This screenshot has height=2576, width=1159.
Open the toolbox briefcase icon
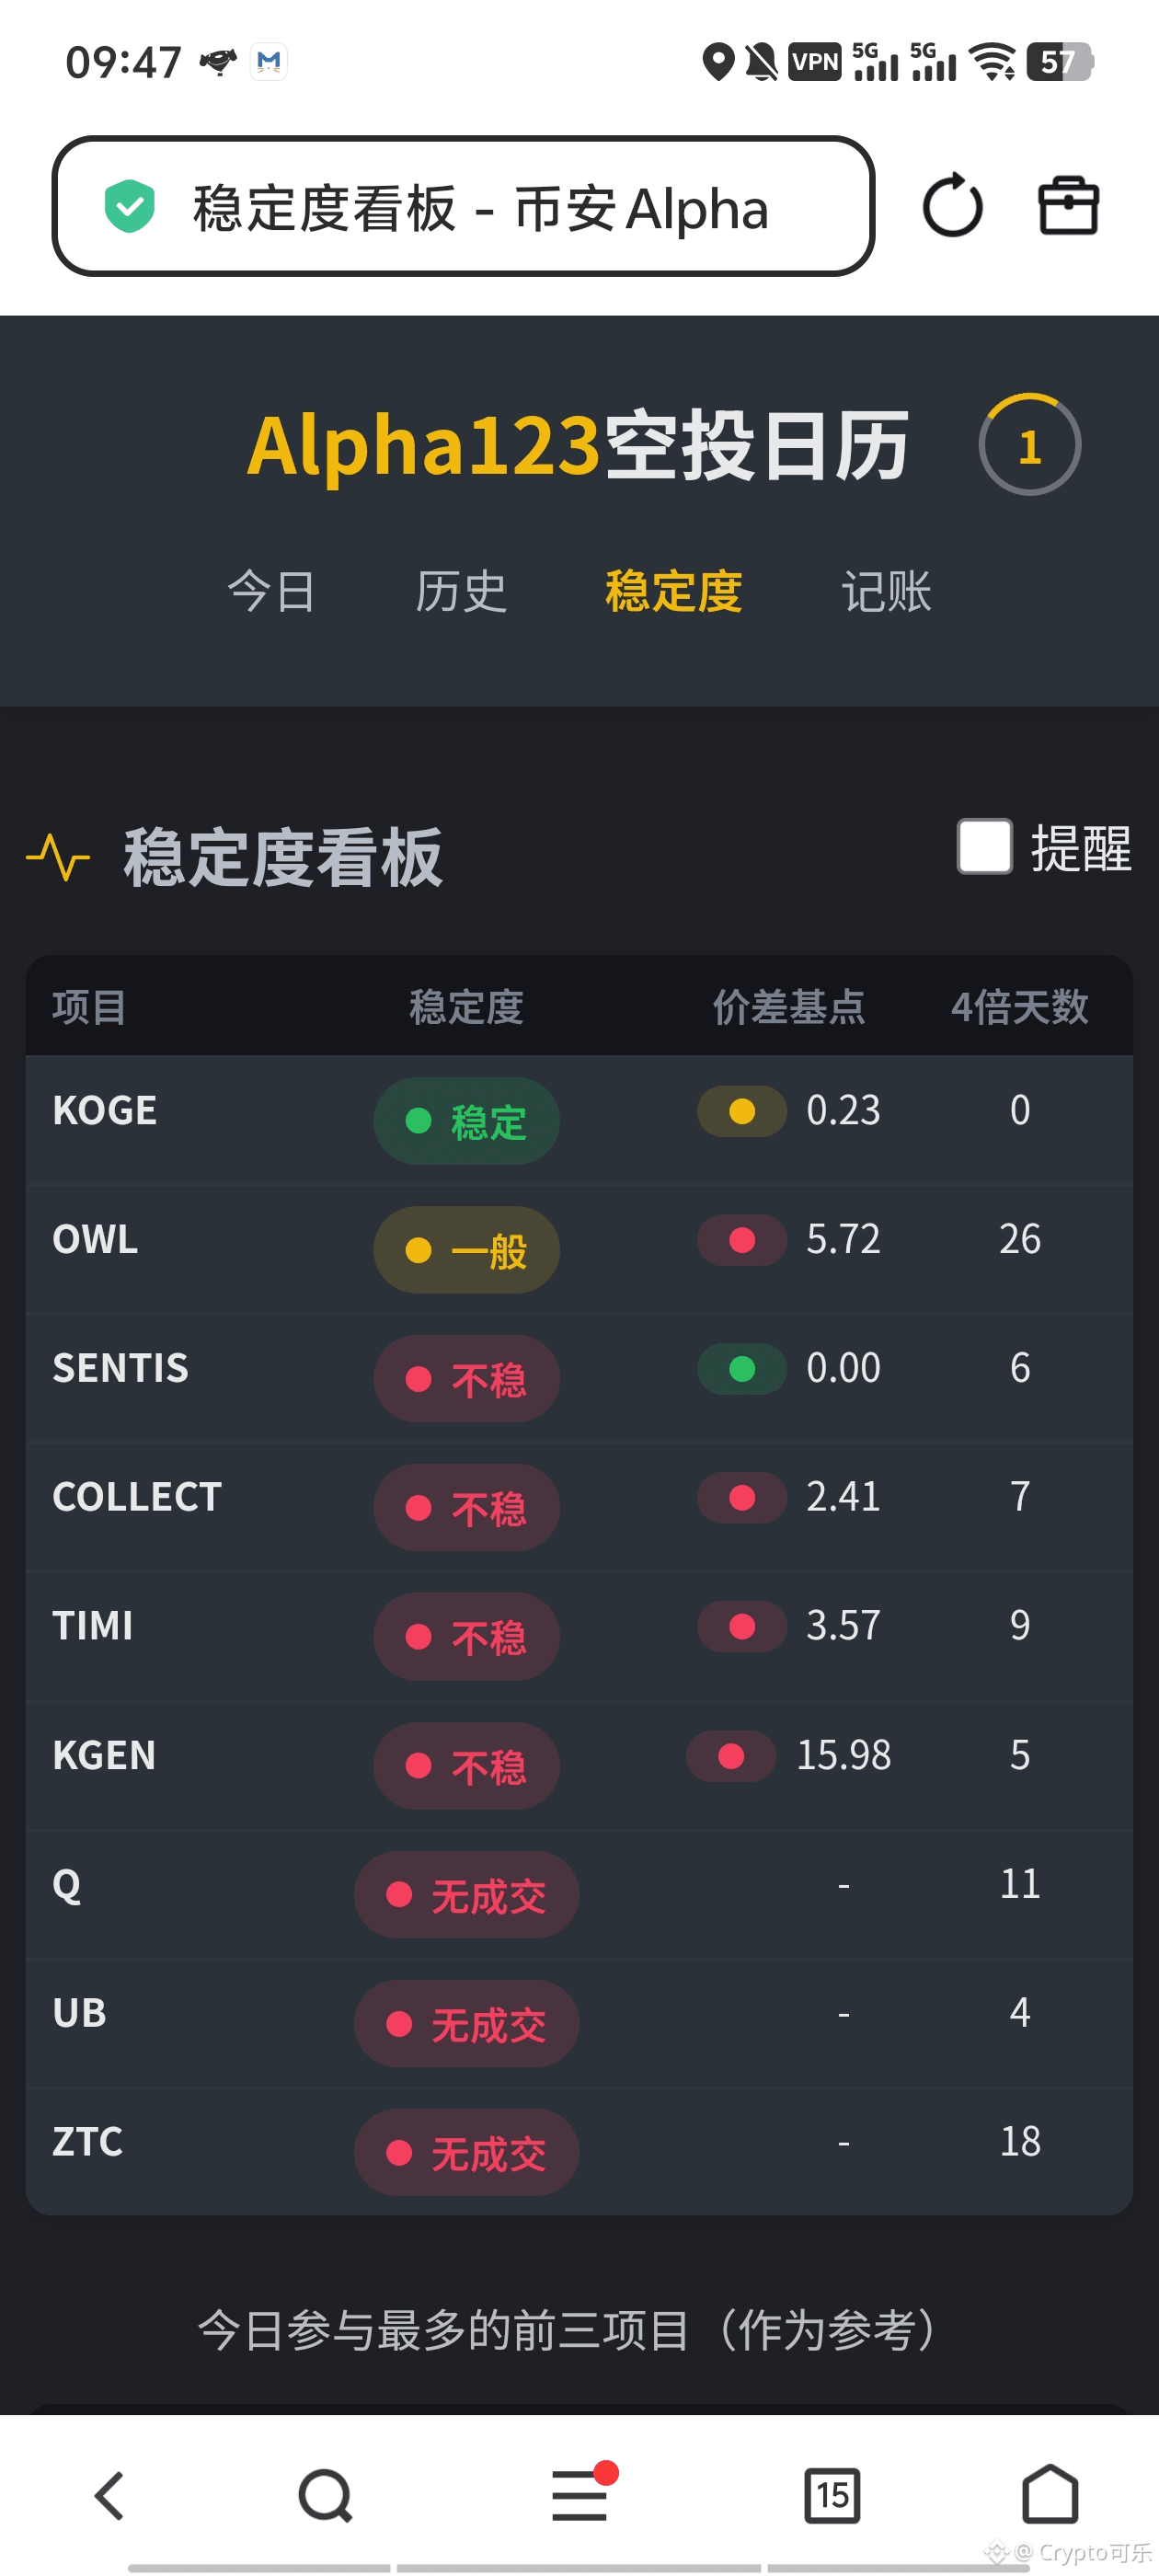click(x=1068, y=206)
